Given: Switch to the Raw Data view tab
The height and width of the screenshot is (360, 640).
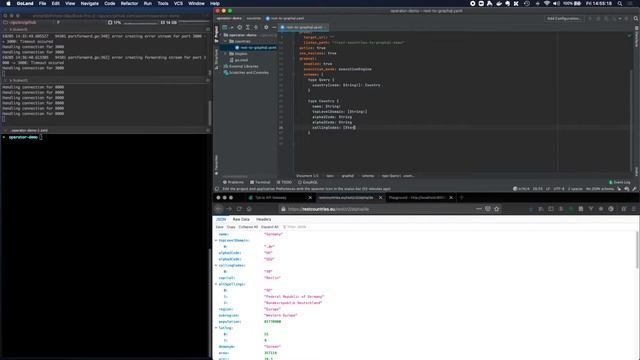Looking at the screenshot, I should [x=241, y=219].
